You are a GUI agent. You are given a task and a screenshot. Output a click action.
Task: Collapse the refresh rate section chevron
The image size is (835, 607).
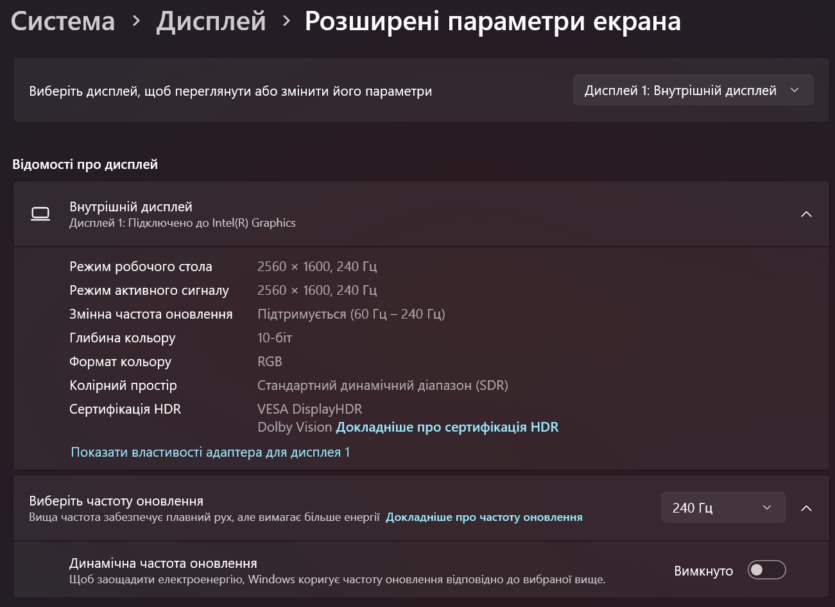pyautogui.click(x=806, y=508)
